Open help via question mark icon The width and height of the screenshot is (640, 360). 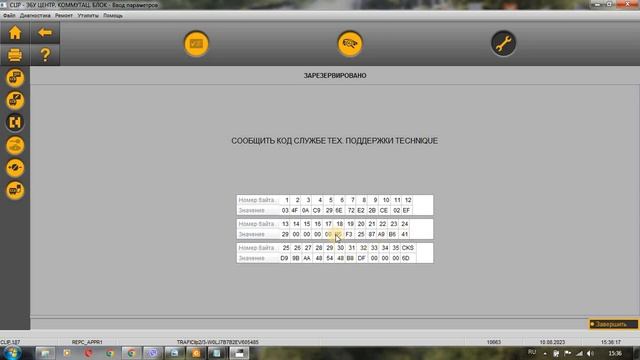45,55
